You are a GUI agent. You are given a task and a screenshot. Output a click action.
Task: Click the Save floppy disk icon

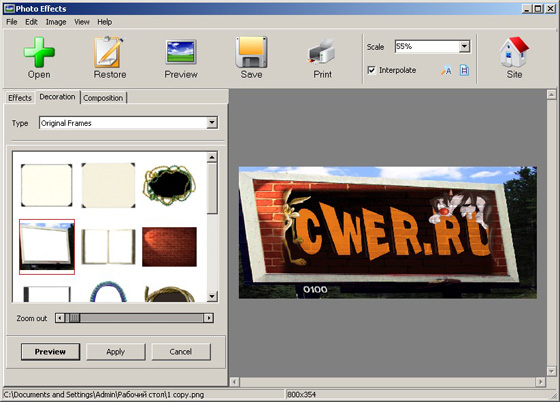point(251,52)
